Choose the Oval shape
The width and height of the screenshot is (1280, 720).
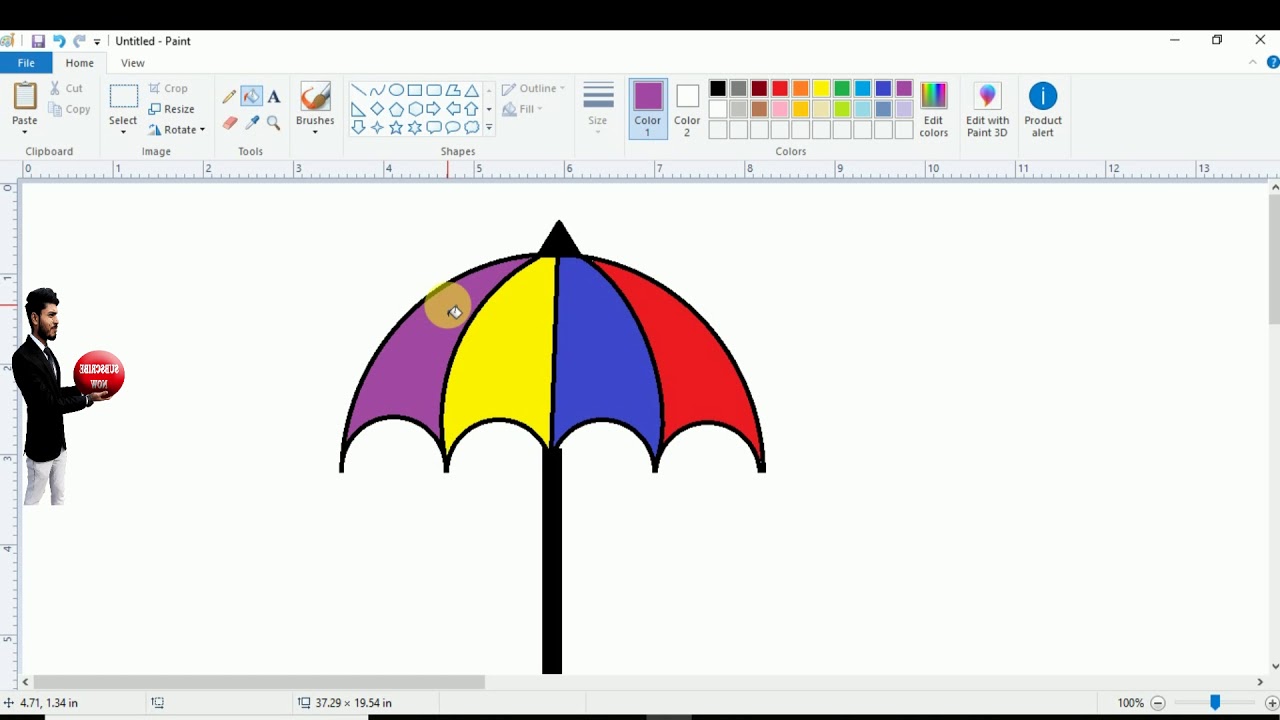click(396, 90)
